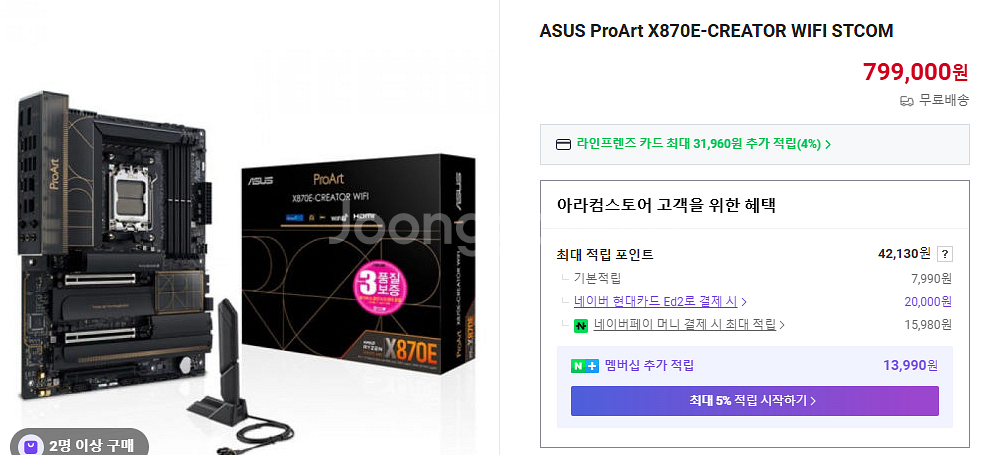Expand chevron next to 네이버 현대카드 Ed2

(x=743, y=302)
